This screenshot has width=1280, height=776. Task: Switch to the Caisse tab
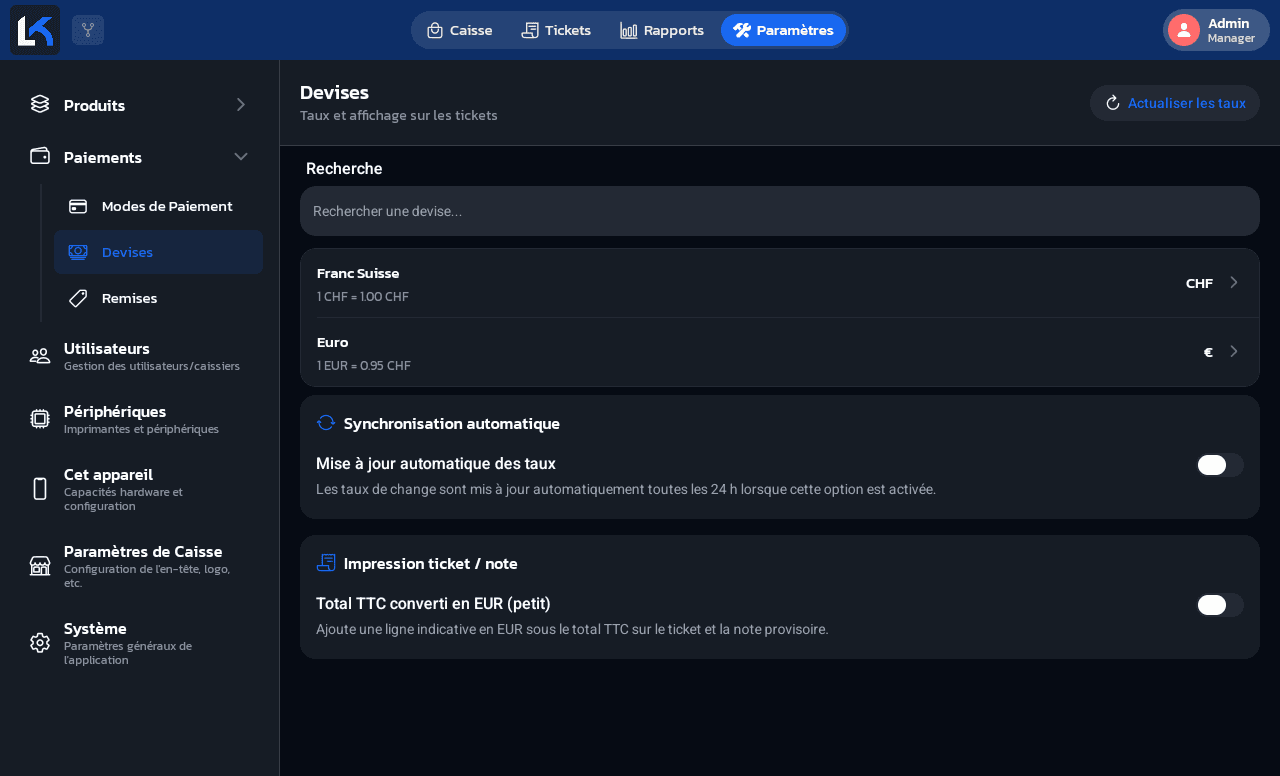pos(460,30)
